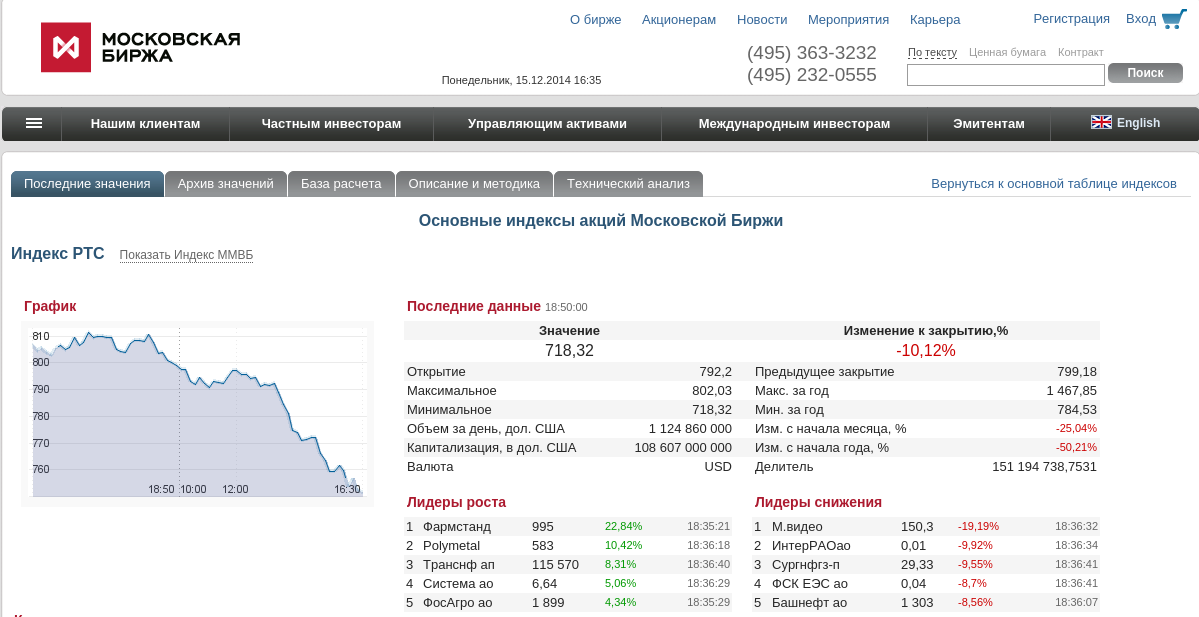The height and width of the screenshot is (617, 1199).
Task: Select the По тексту search mode
Action: (932, 53)
